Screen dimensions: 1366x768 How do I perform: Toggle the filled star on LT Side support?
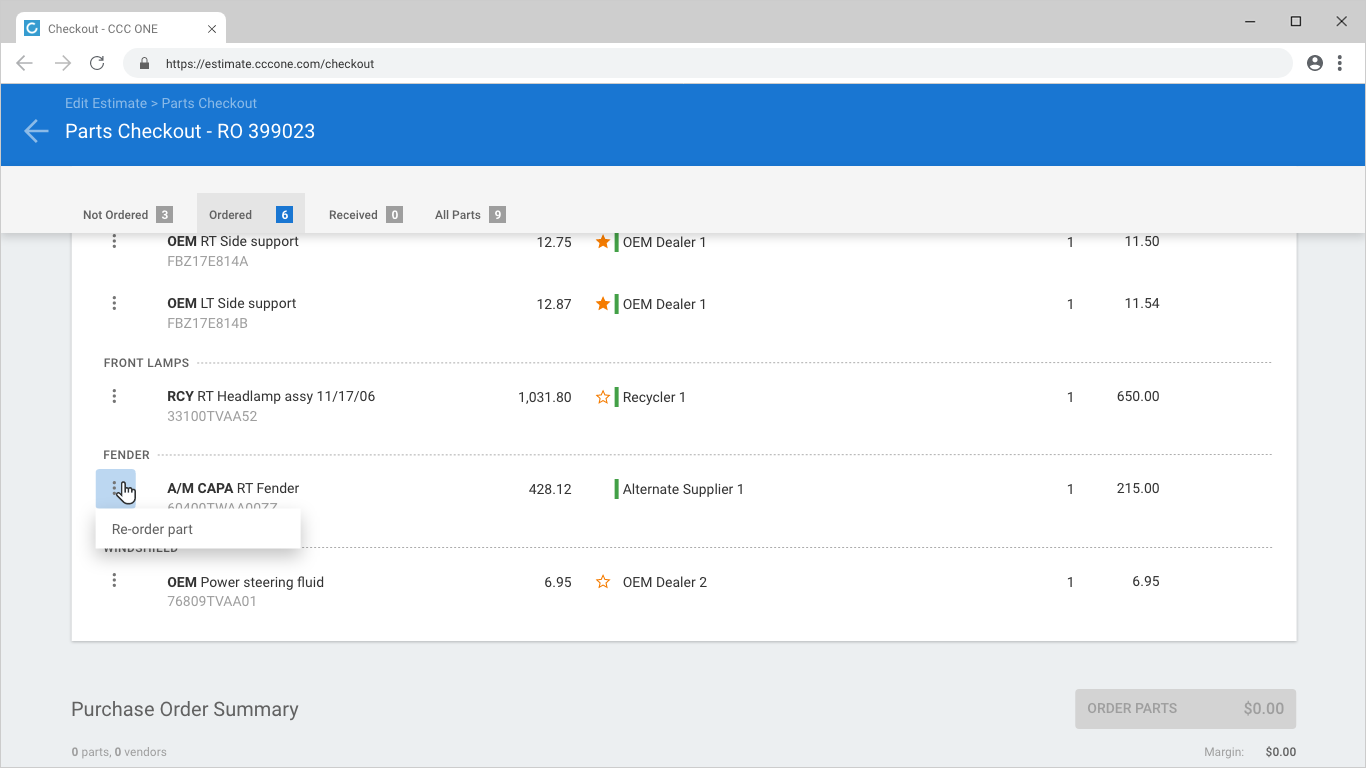tap(603, 304)
